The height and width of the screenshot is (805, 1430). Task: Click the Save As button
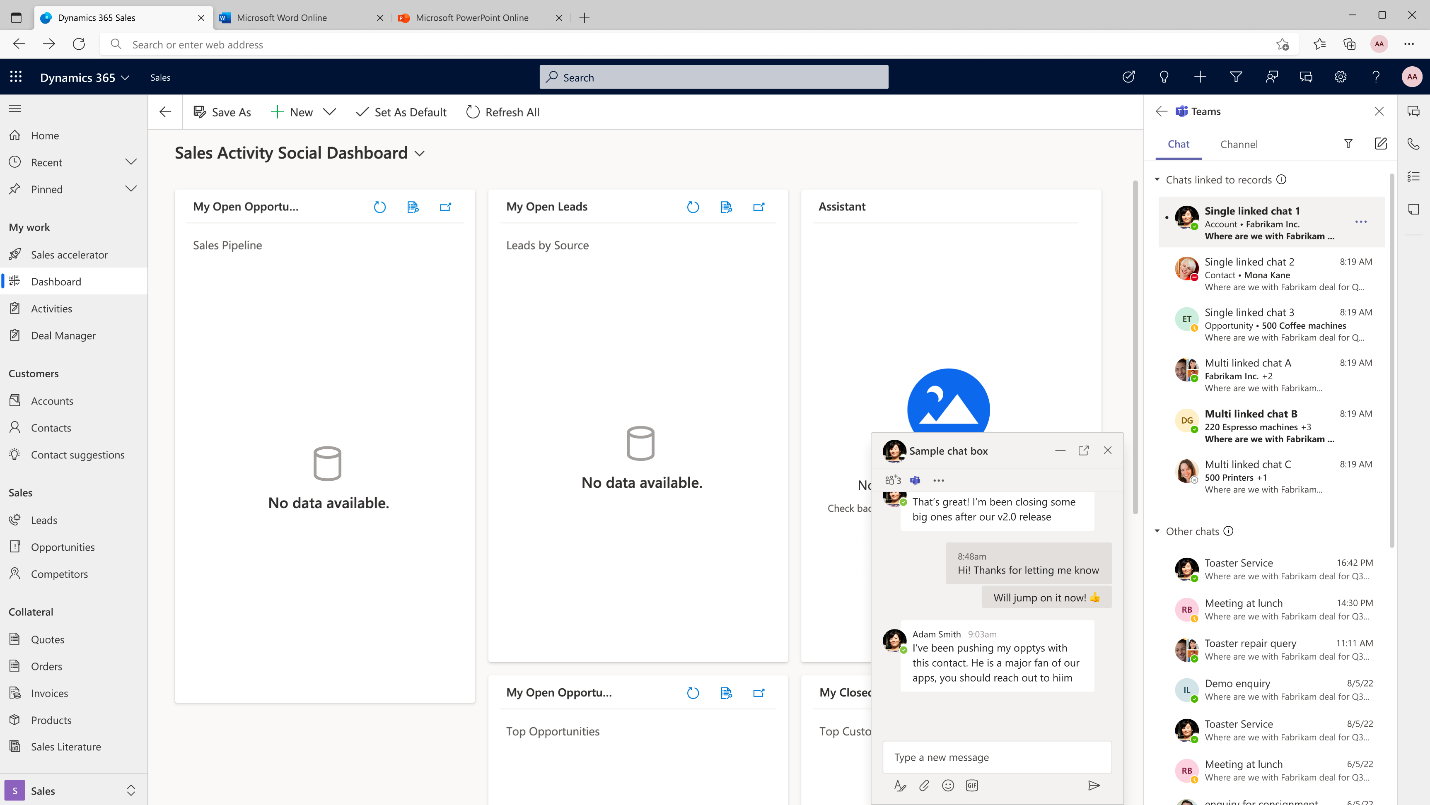click(x=222, y=111)
